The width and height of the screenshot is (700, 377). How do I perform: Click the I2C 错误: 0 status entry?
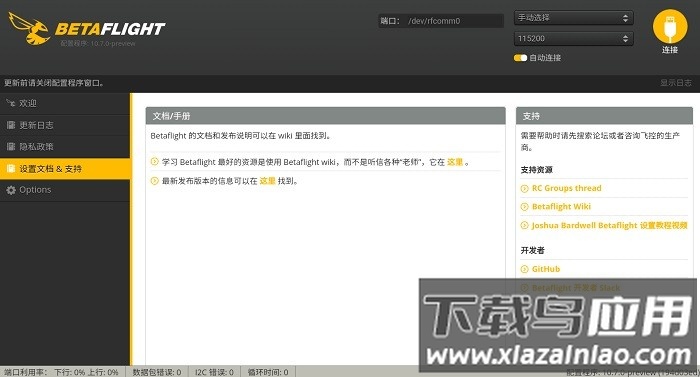(214, 372)
